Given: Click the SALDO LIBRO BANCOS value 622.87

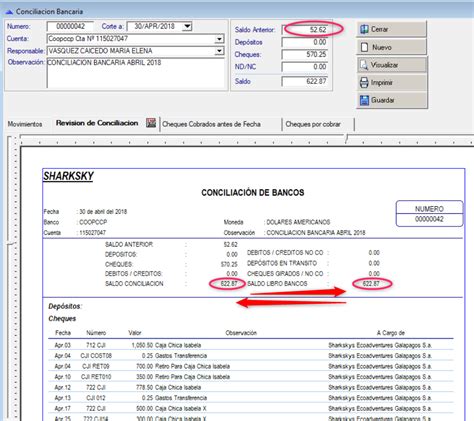Looking at the screenshot, I should pyautogui.click(x=371, y=284).
